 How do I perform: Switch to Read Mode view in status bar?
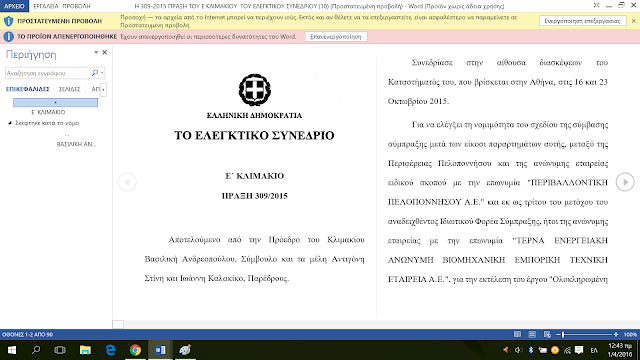pos(517,334)
